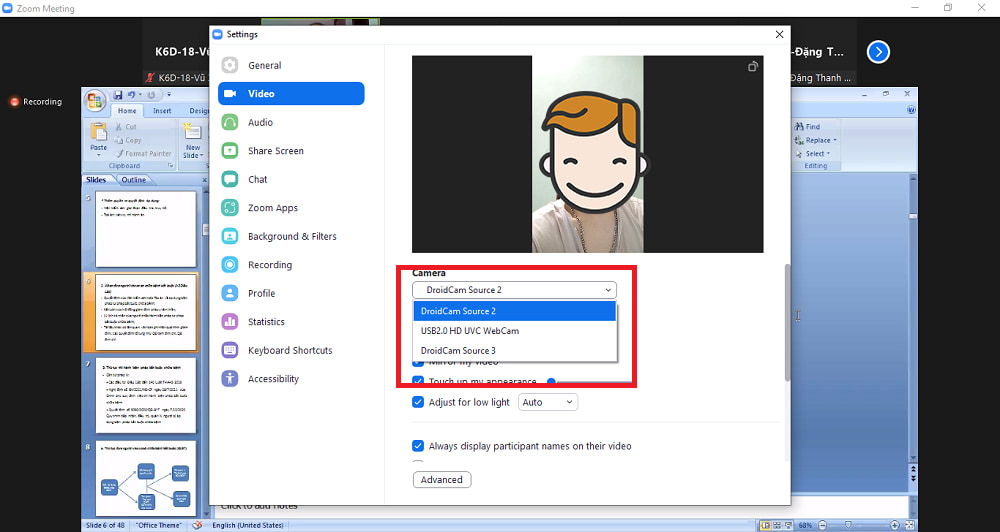Click the Recording indicator in Zoom meeting
This screenshot has height=532, width=1000.
click(x=36, y=102)
